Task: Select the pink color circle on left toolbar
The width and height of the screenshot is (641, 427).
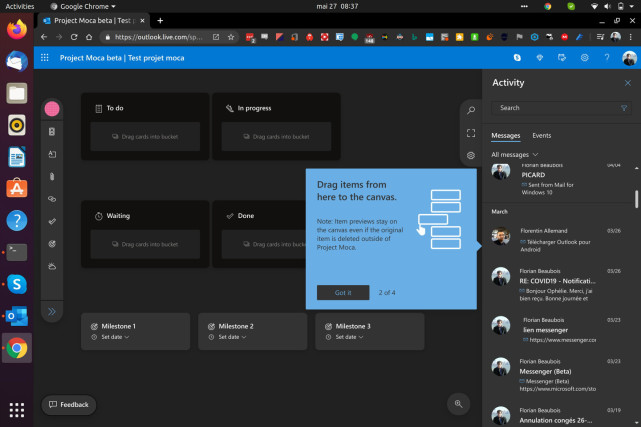Action: tap(52, 109)
